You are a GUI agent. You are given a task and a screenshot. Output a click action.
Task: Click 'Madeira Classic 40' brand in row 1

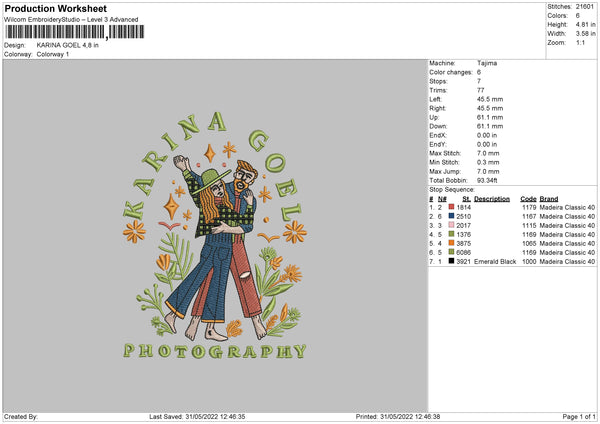[x=567, y=207]
